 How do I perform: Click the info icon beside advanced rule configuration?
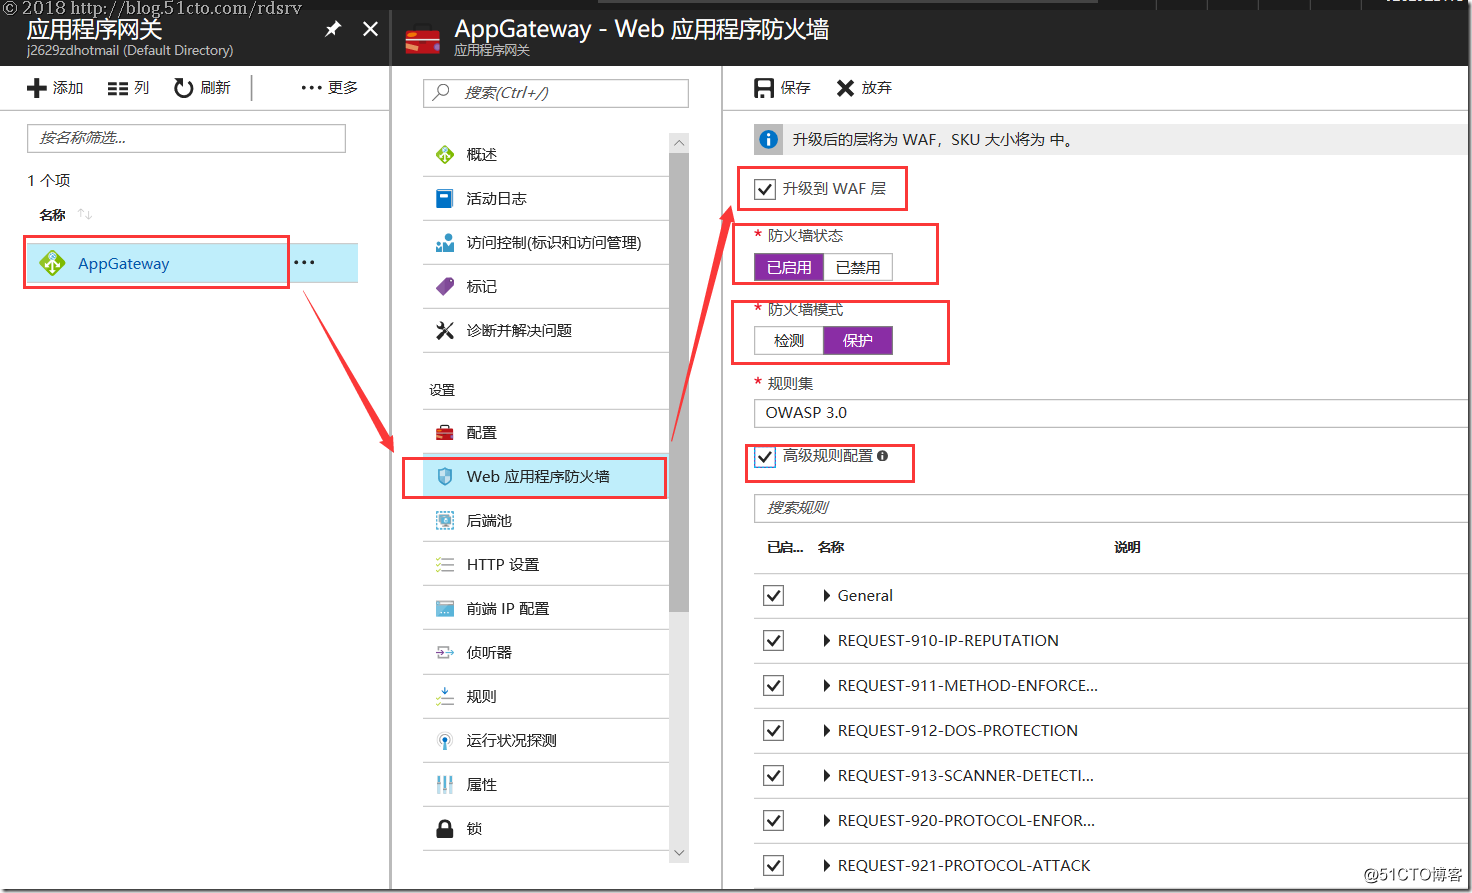click(x=882, y=456)
